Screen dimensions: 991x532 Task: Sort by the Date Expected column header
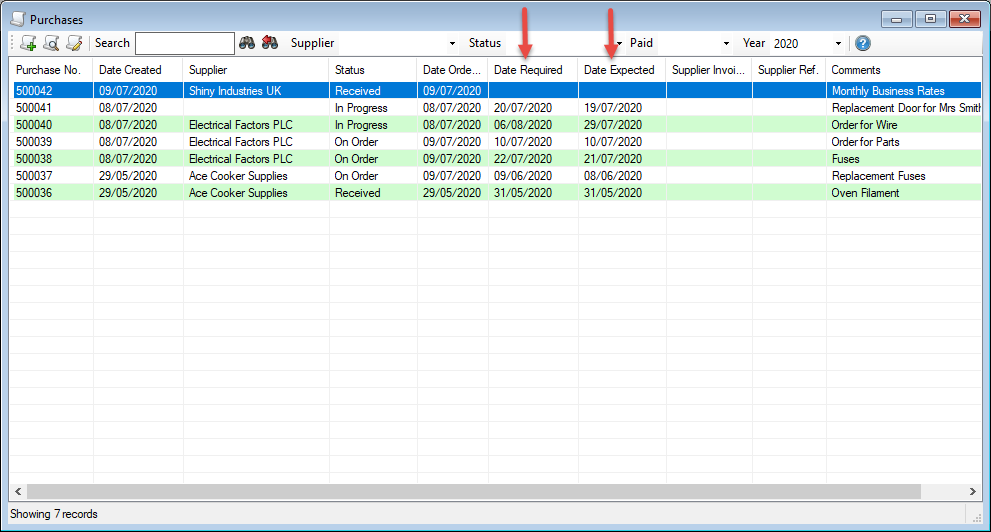click(619, 70)
